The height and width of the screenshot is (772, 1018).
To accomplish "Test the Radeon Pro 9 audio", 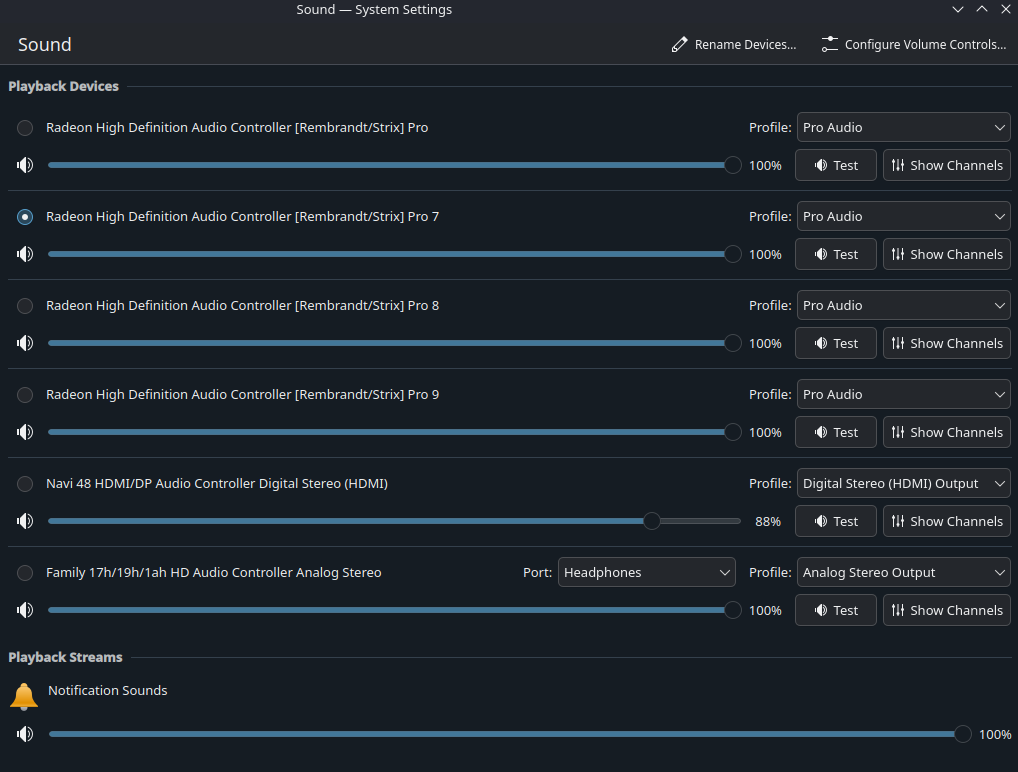I will pyautogui.click(x=836, y=432).
